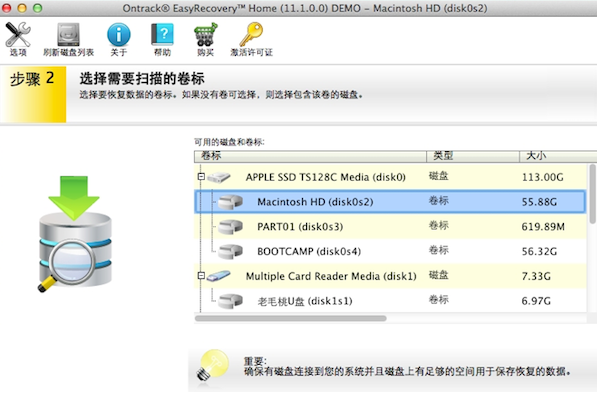Click the 刷新磁盘列表 refresh disk list icon
The width and height of the screenshot is (602, 398).
pos(68,35)
